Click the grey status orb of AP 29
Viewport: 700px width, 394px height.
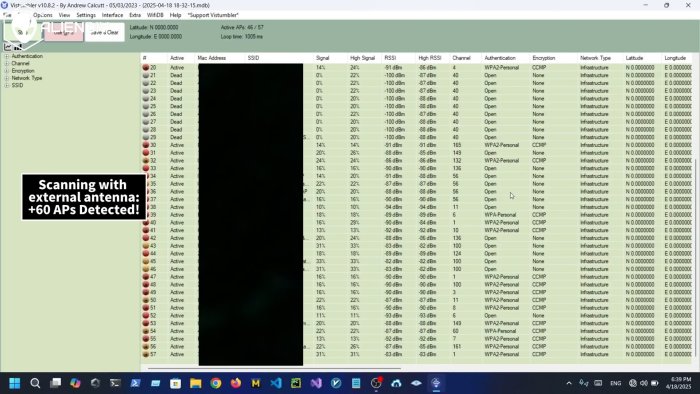146,137
